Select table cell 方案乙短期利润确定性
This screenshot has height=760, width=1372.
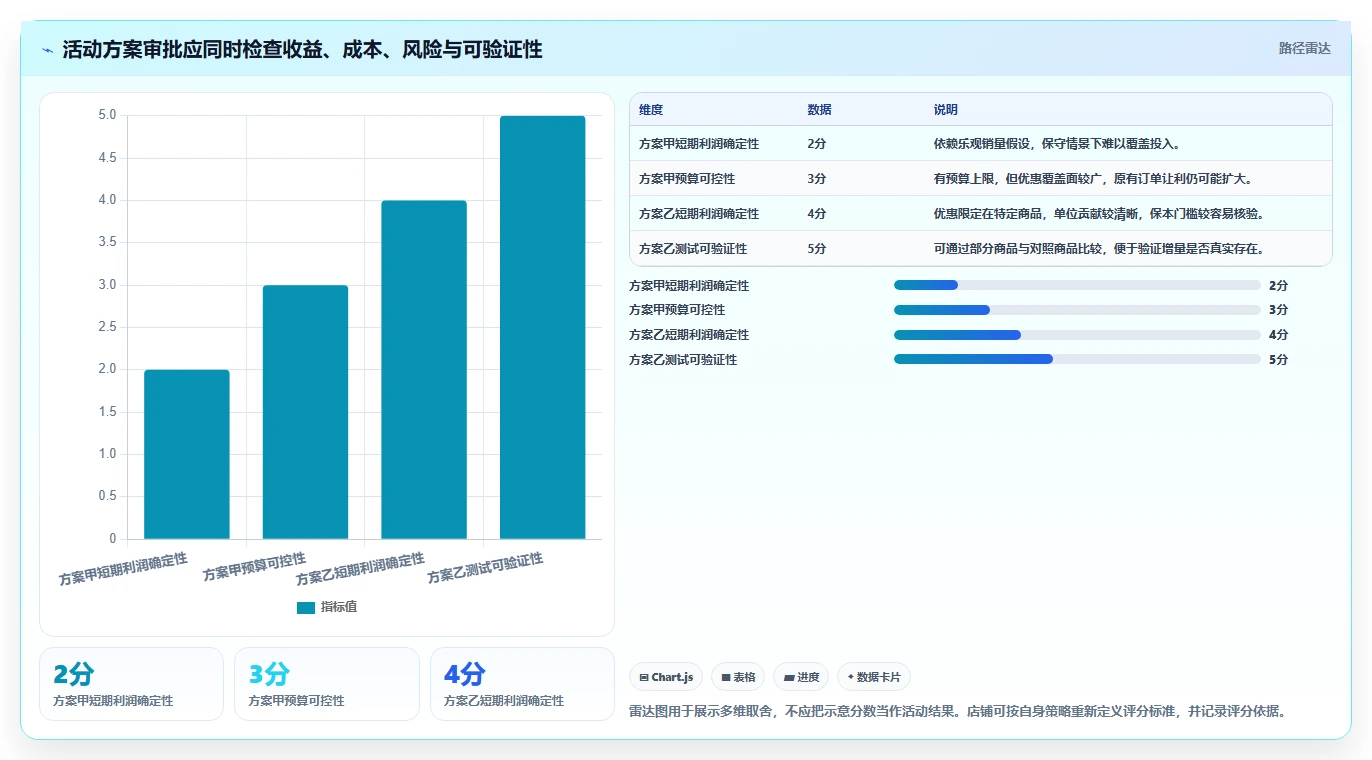pos(699,214)
